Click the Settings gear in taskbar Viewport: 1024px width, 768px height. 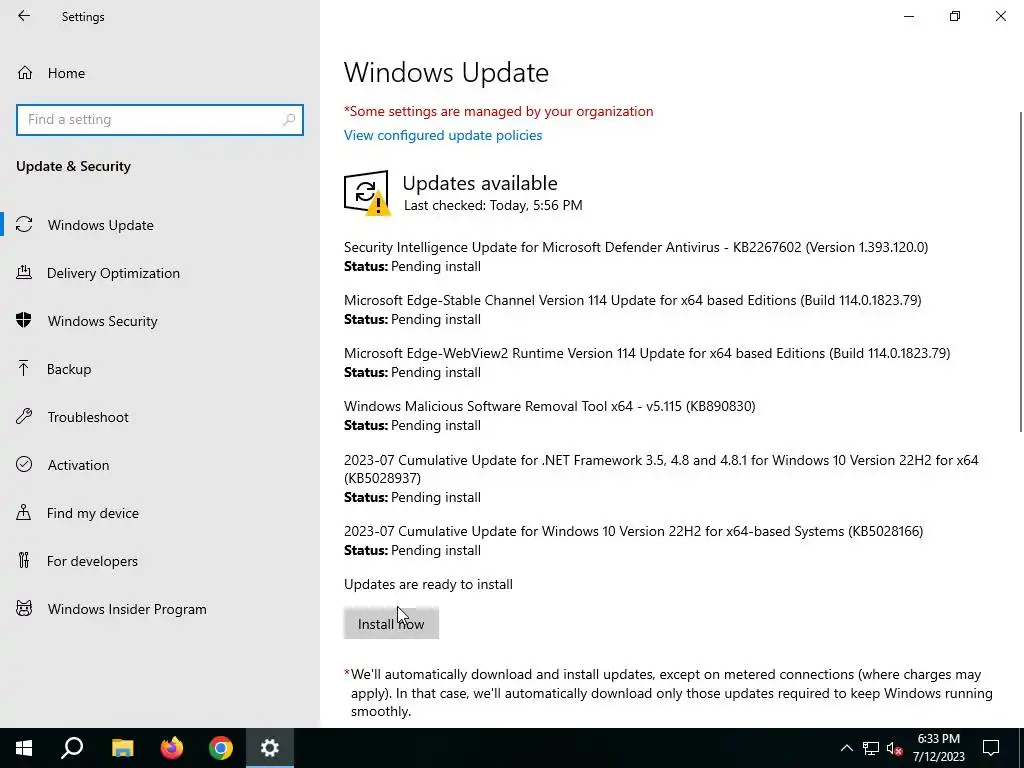click(x=270, y=748)
